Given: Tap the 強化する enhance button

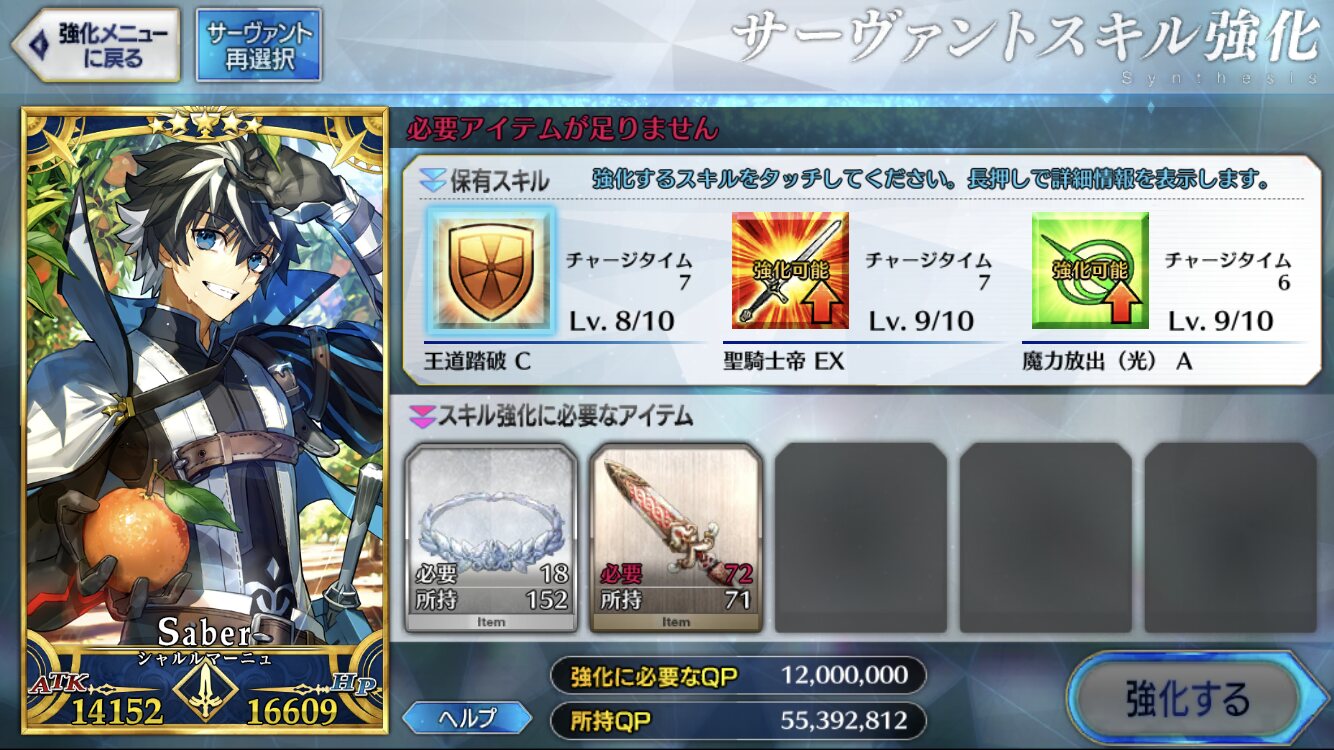Looking at the screenshot, I should click(x=1197, y=697).
